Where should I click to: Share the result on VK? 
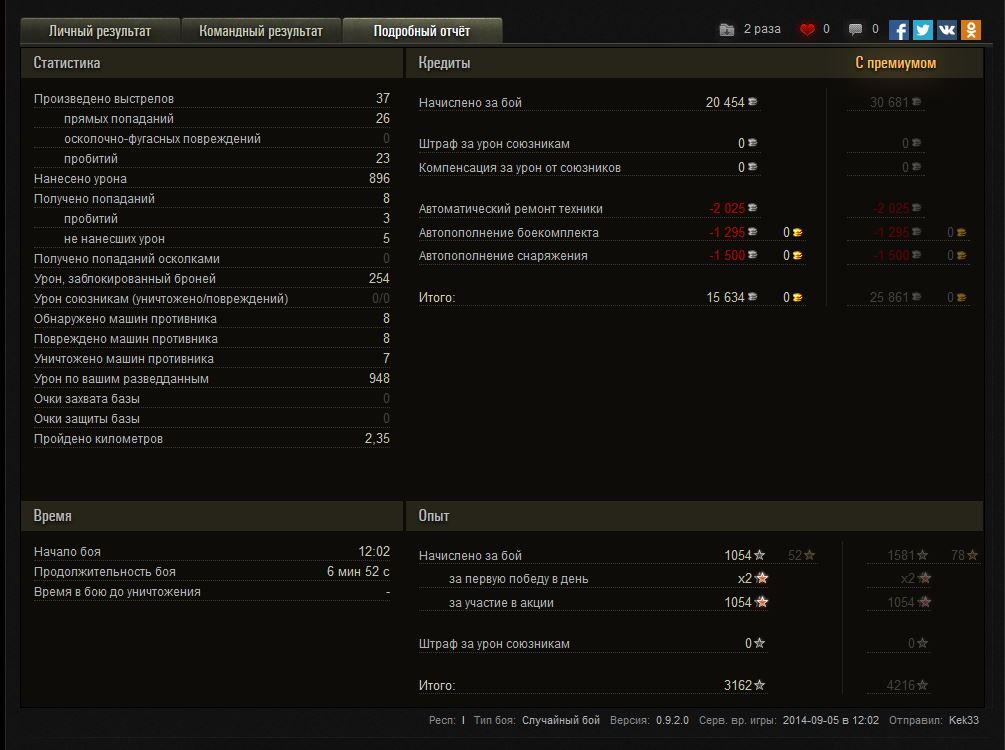(x=947, y=30)
